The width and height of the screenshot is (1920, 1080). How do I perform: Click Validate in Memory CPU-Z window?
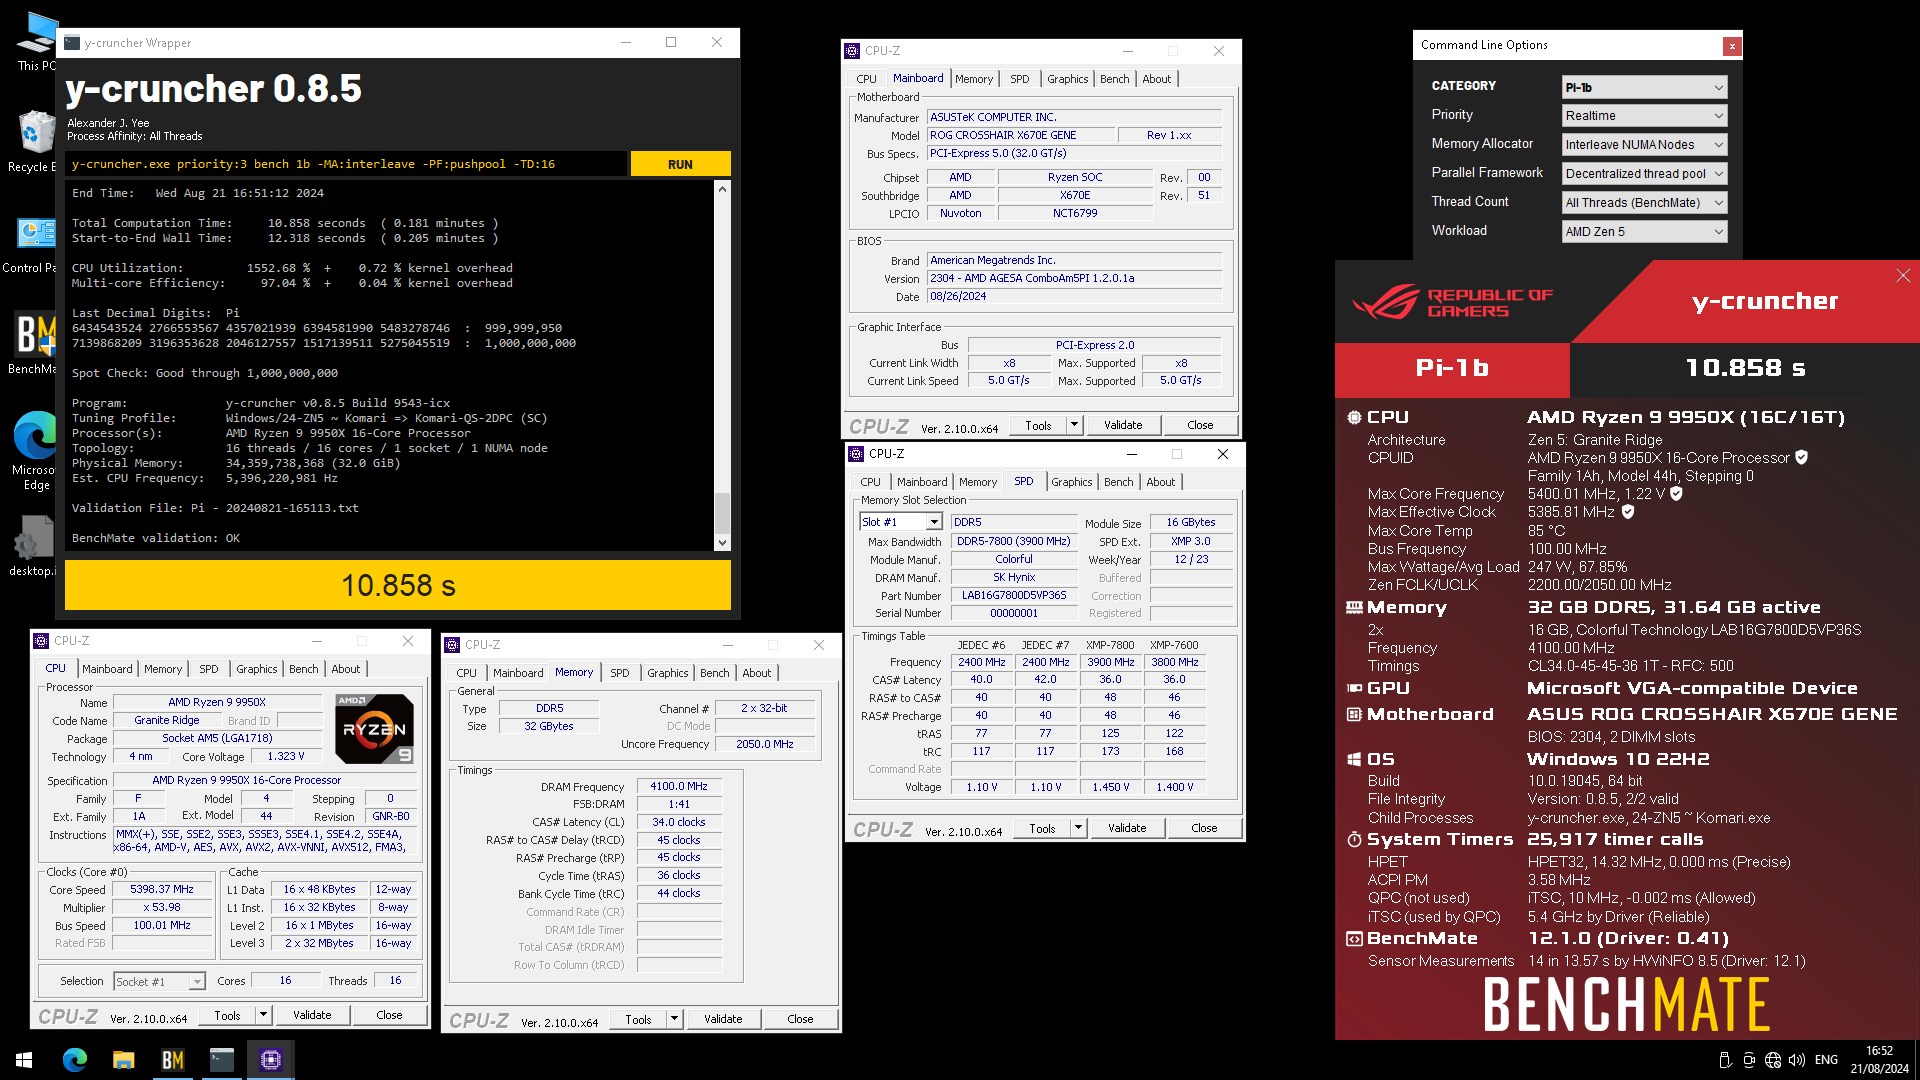click(x=722, y=1019)
